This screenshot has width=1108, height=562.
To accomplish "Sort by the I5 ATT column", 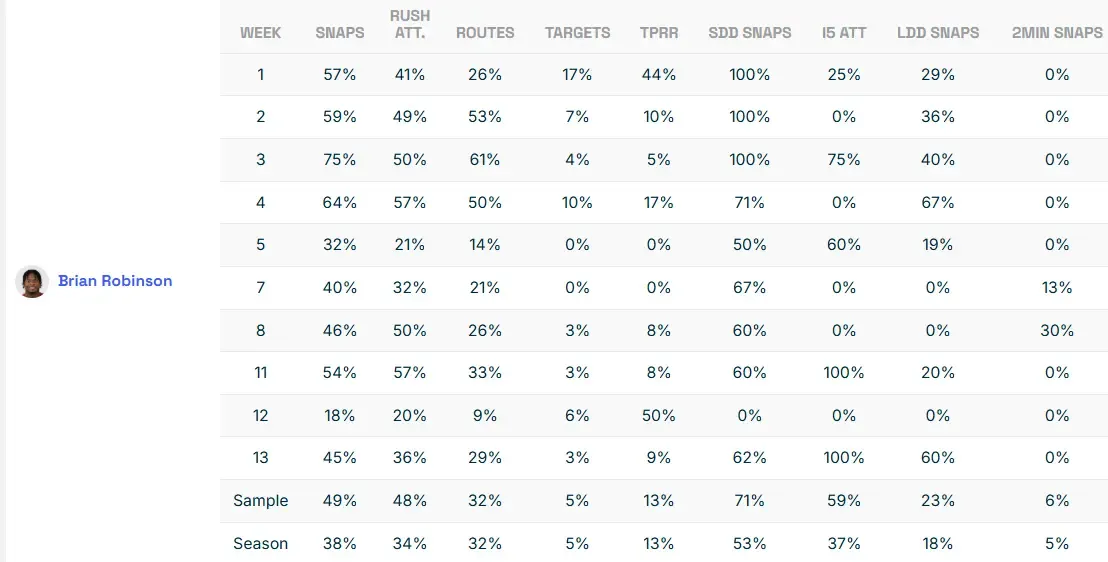I will (844, 33).
